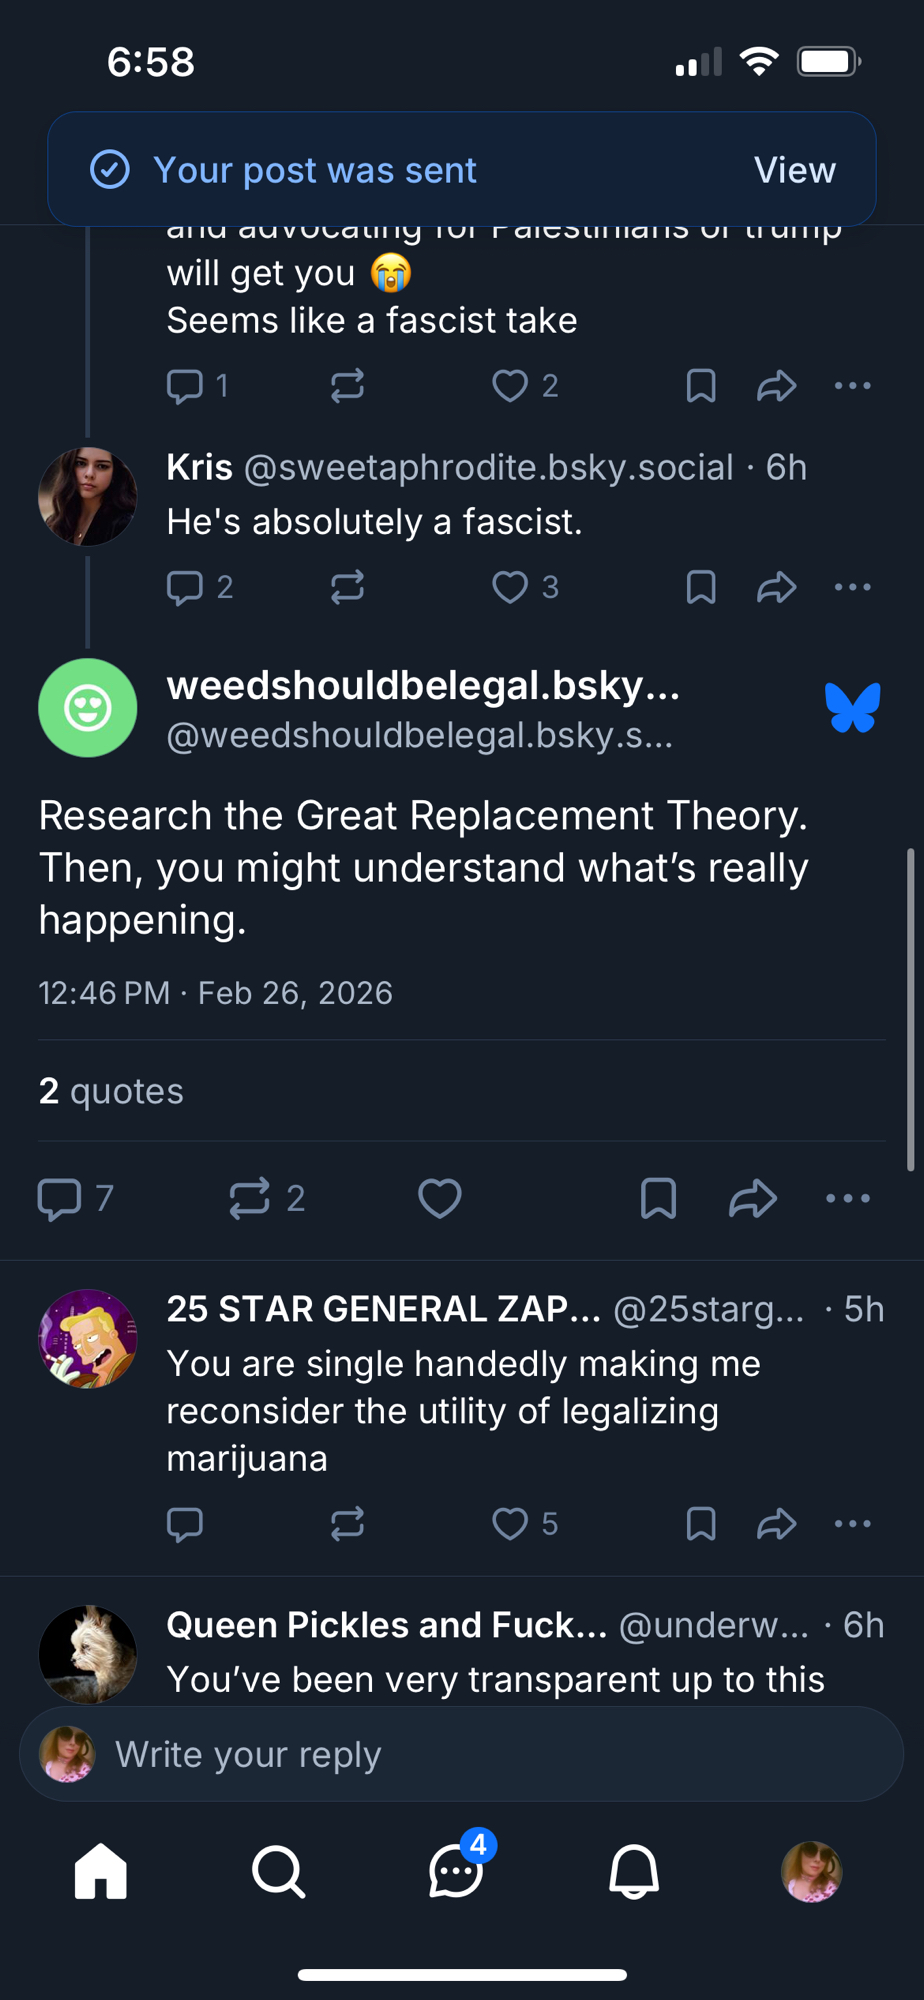The image size is (924, 2000).
Task: View the 2 quotes of this post
Action: (111, 1091)
